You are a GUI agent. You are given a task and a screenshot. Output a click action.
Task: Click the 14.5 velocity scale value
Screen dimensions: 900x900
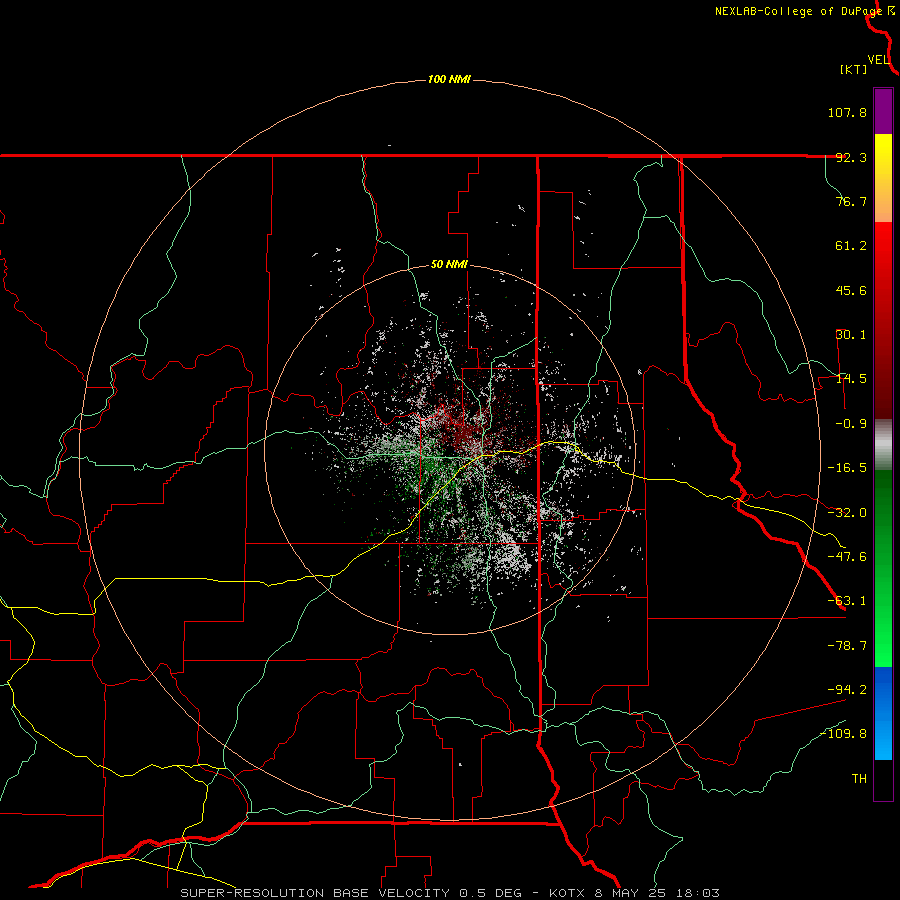[851, 379]
